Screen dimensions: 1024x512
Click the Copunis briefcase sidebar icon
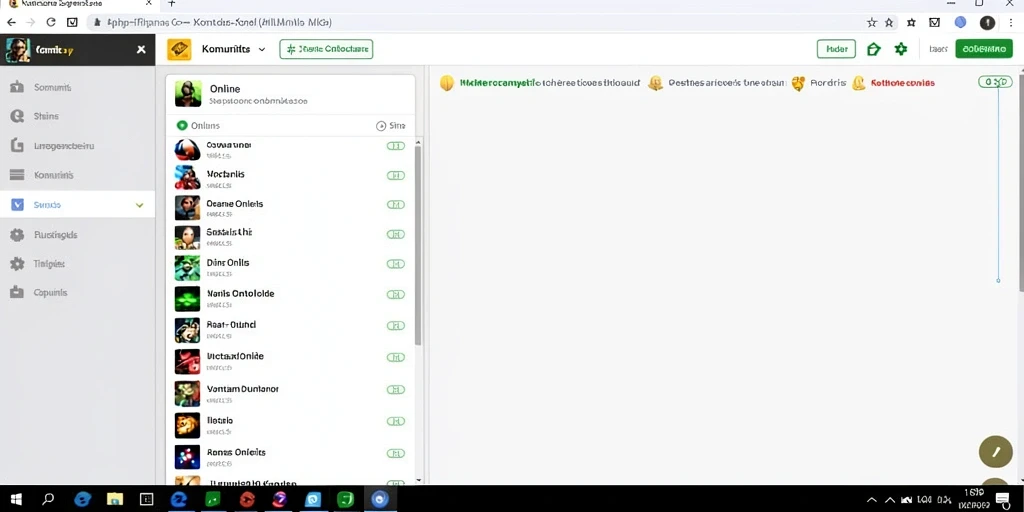[17, 293]
